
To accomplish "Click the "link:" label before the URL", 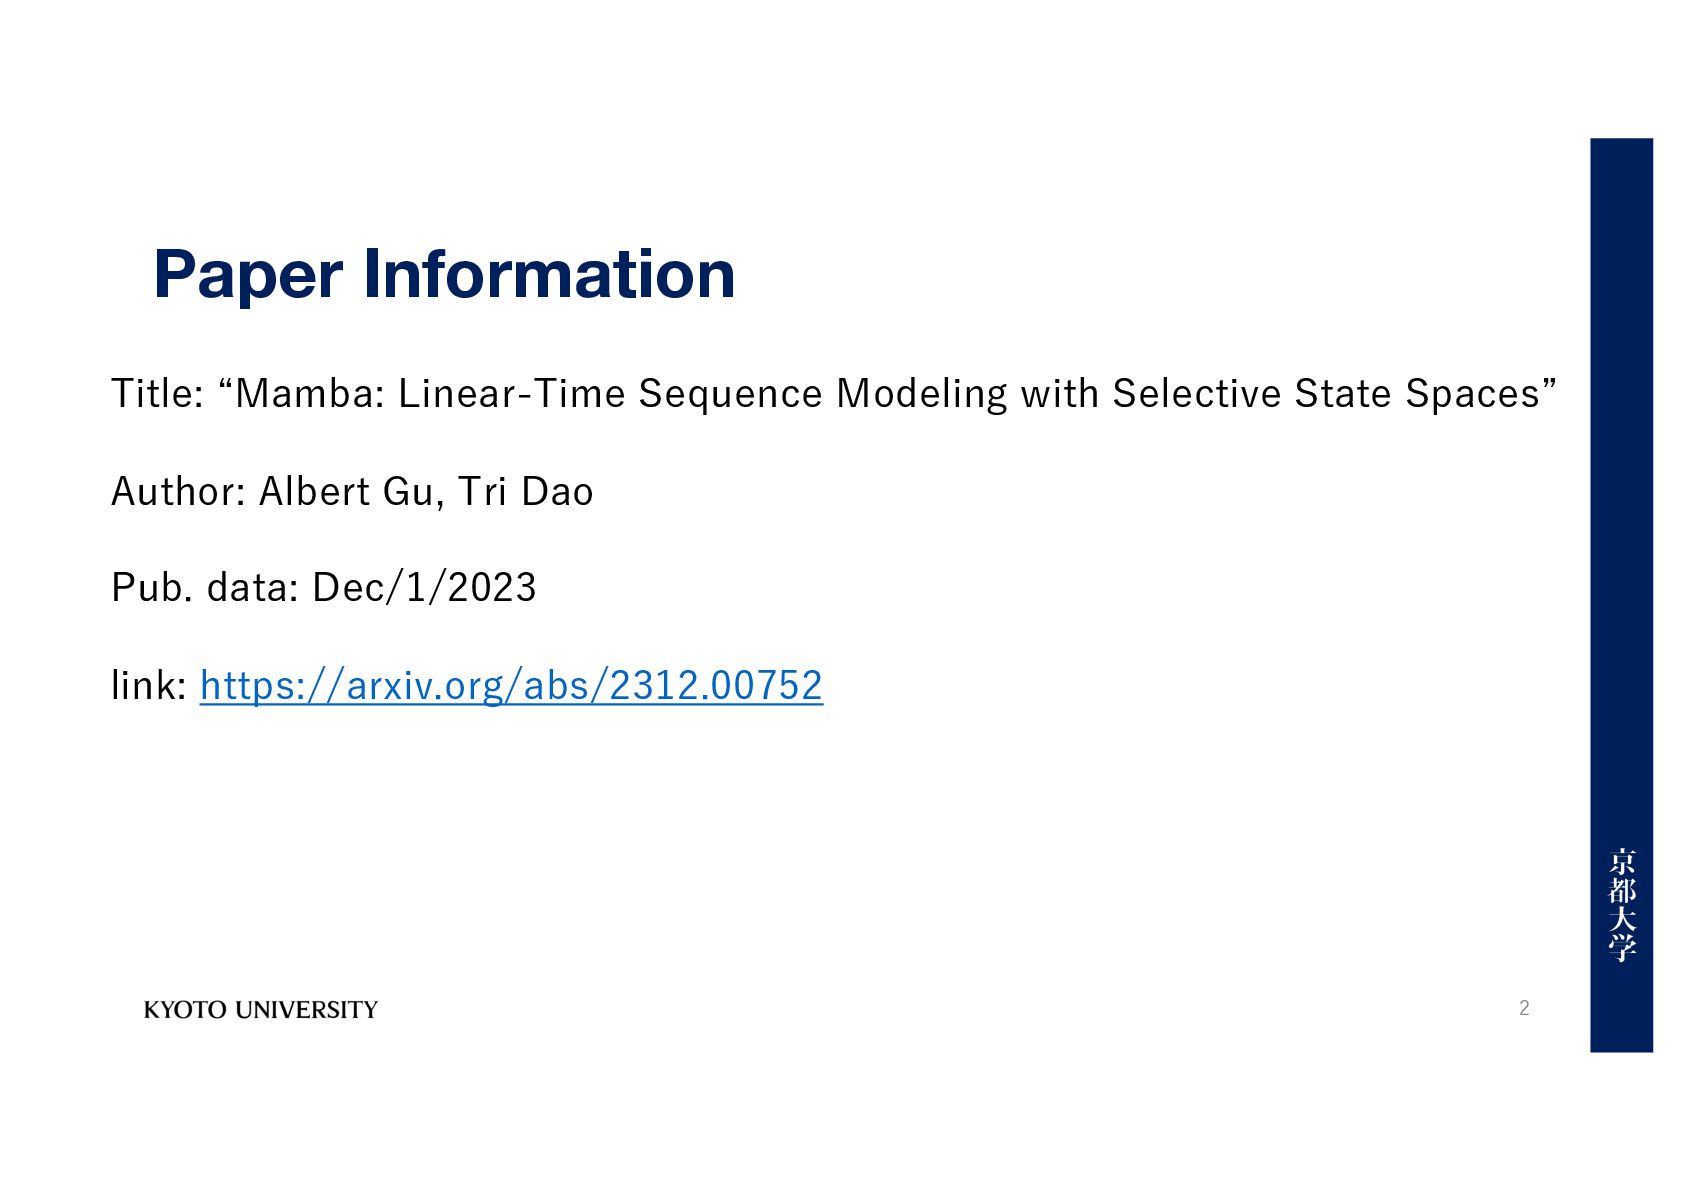I will click(x=149, y=686).
